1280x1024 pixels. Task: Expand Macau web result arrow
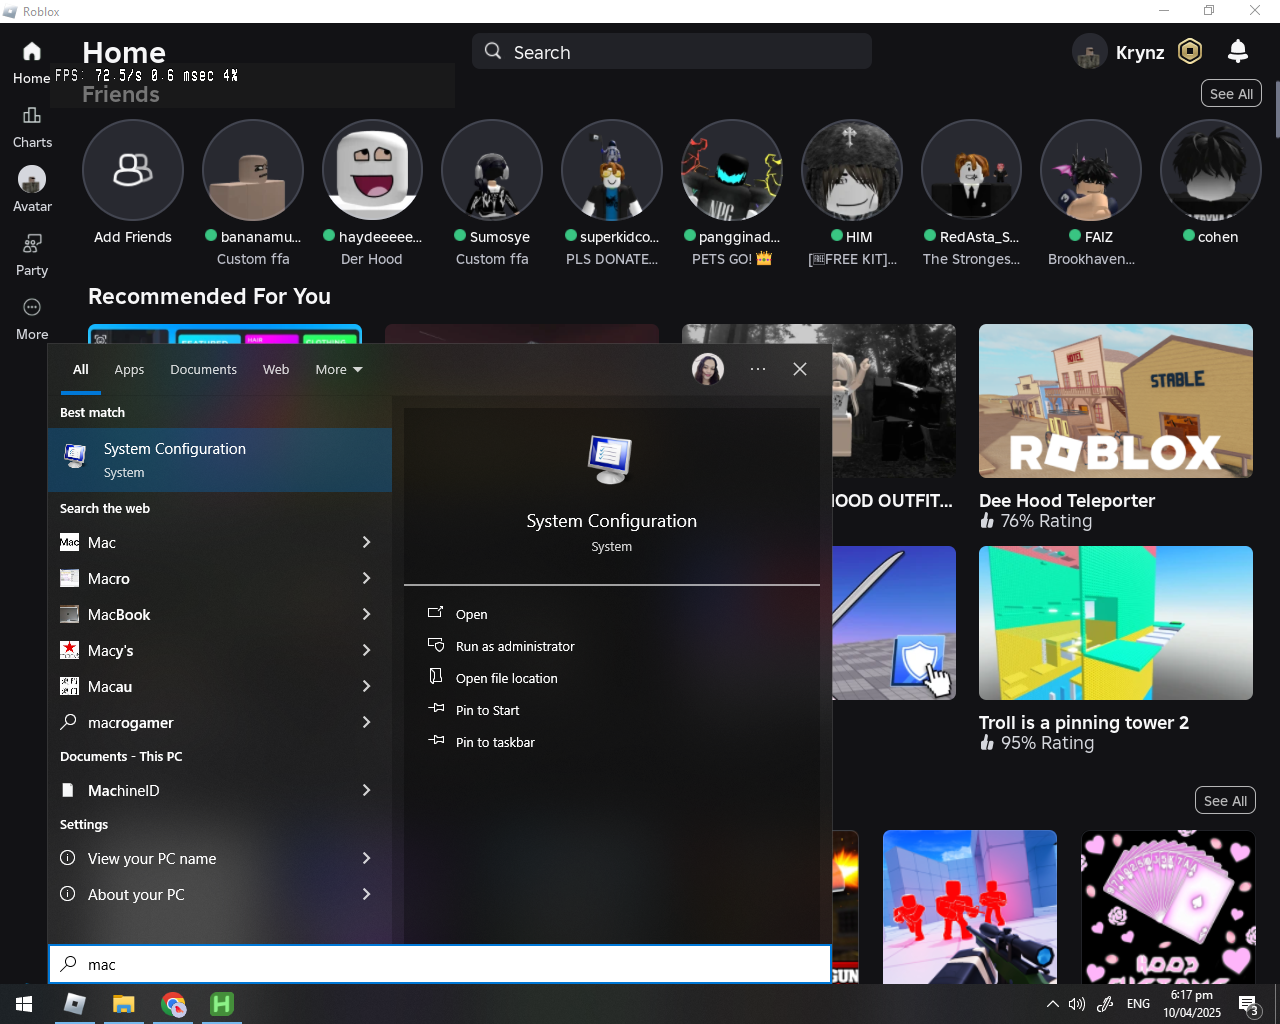click(x=366, y=686)
